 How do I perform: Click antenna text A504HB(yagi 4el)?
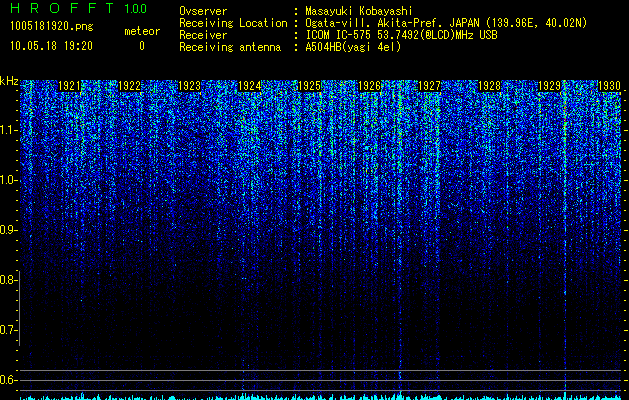tap(353, 47)
